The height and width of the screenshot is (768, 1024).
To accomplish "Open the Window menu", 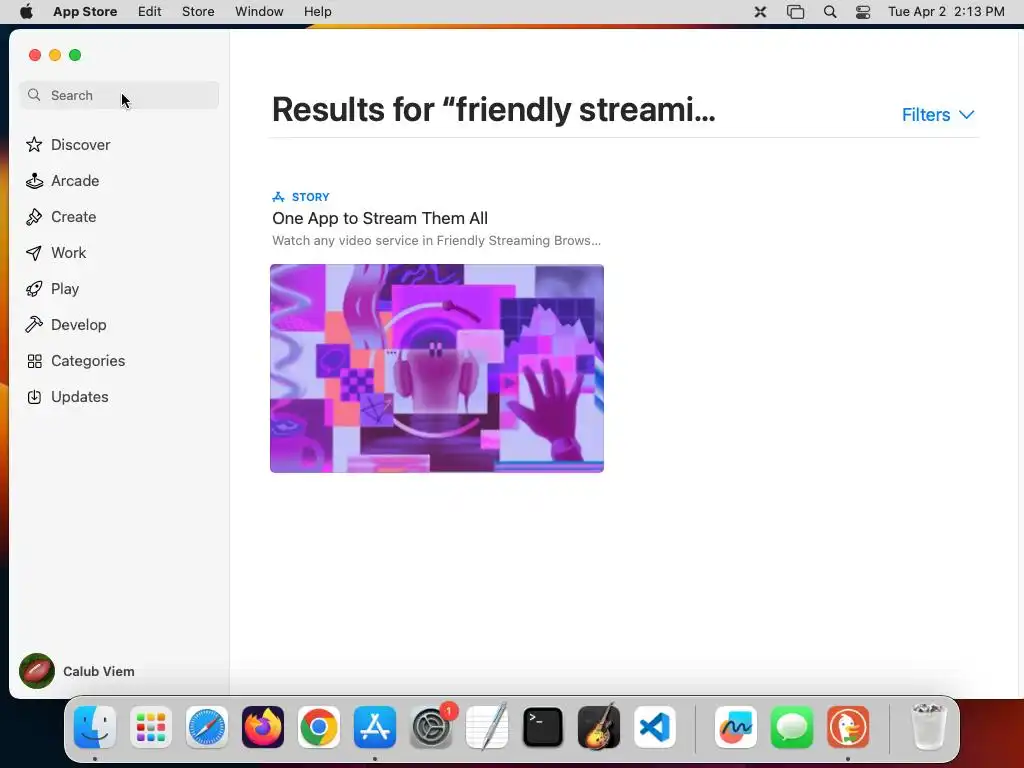I will pyautogui.click(x=259, y=12).
